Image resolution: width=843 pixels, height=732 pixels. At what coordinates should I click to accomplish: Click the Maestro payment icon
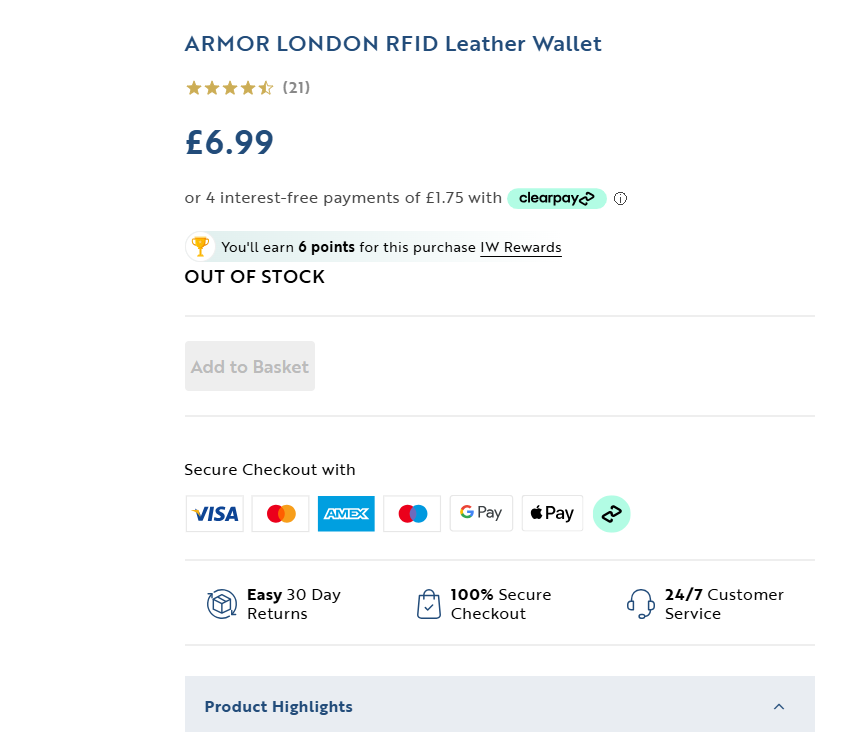click(x=412, y=514)
